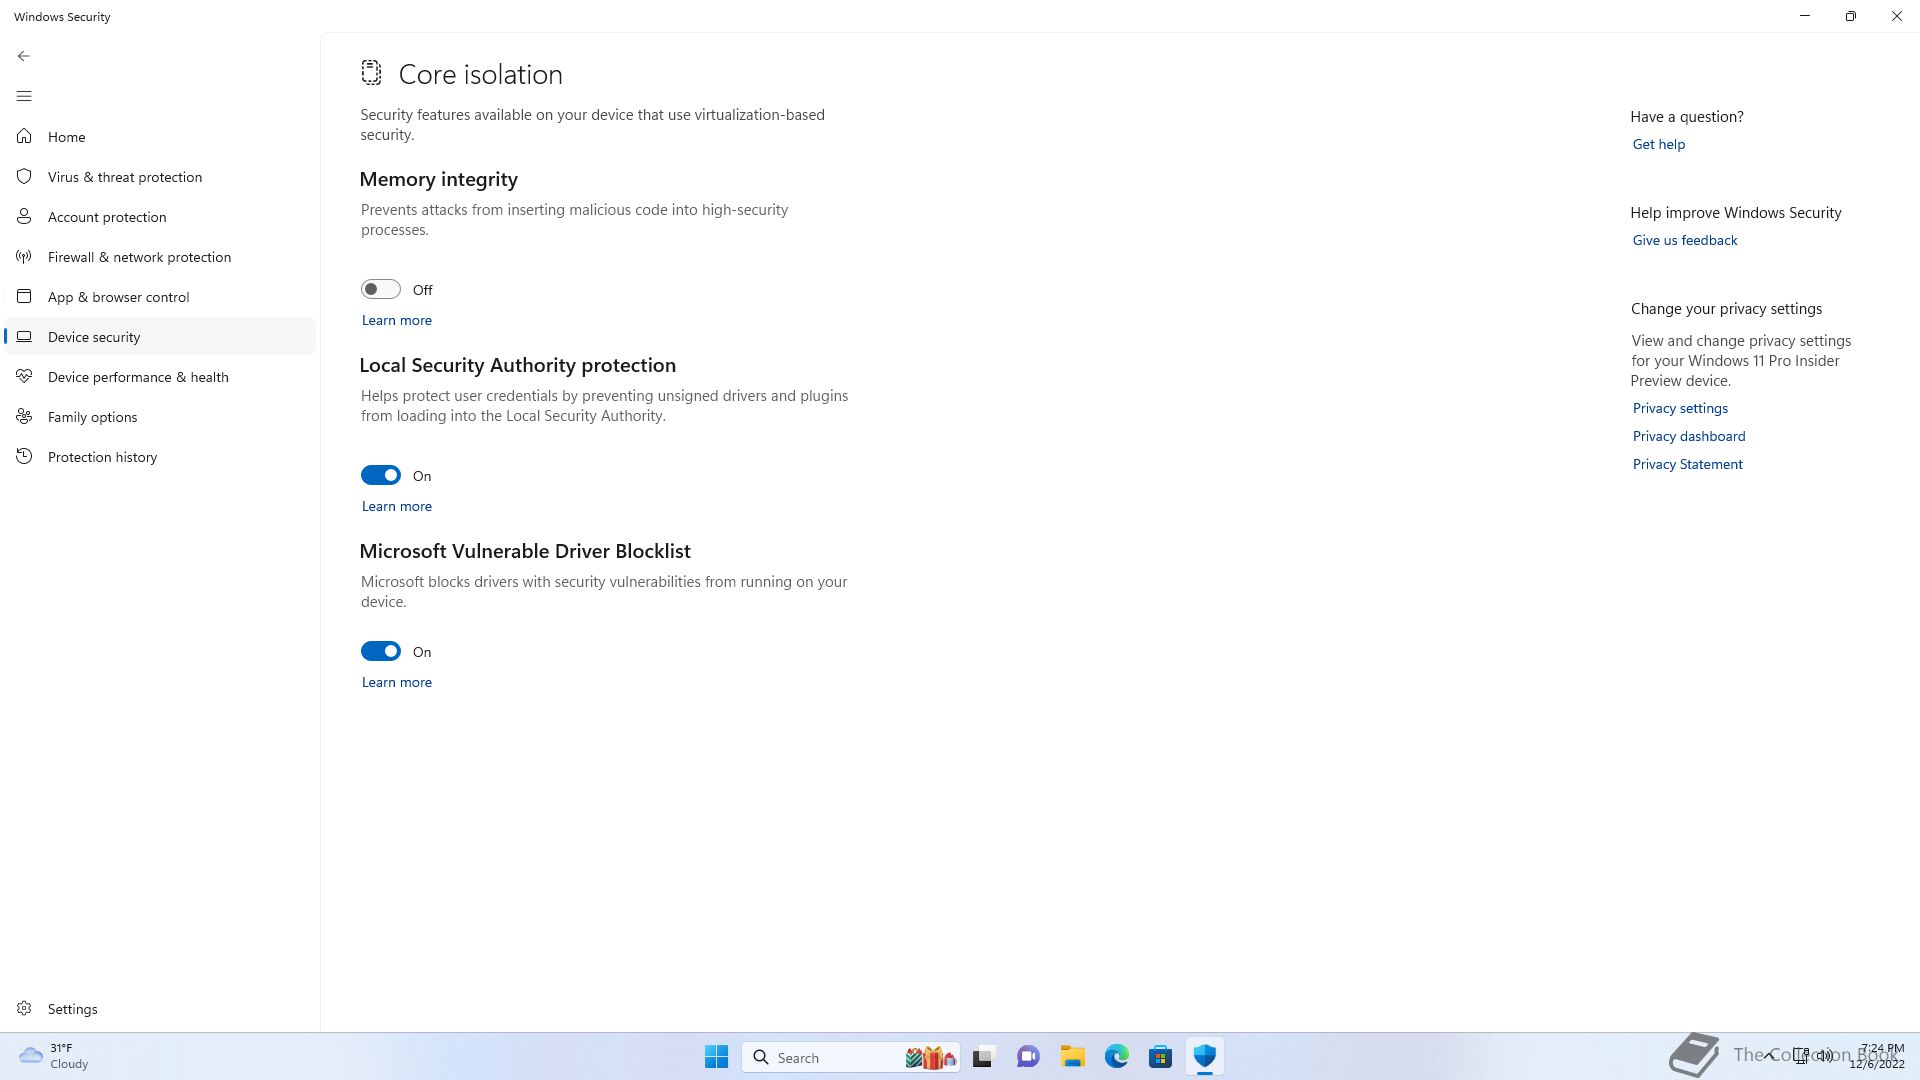Open Learn more under Vulnerable Driver Blocklist
Viewport: 1920px width, 1080px height.
(397, 682)
